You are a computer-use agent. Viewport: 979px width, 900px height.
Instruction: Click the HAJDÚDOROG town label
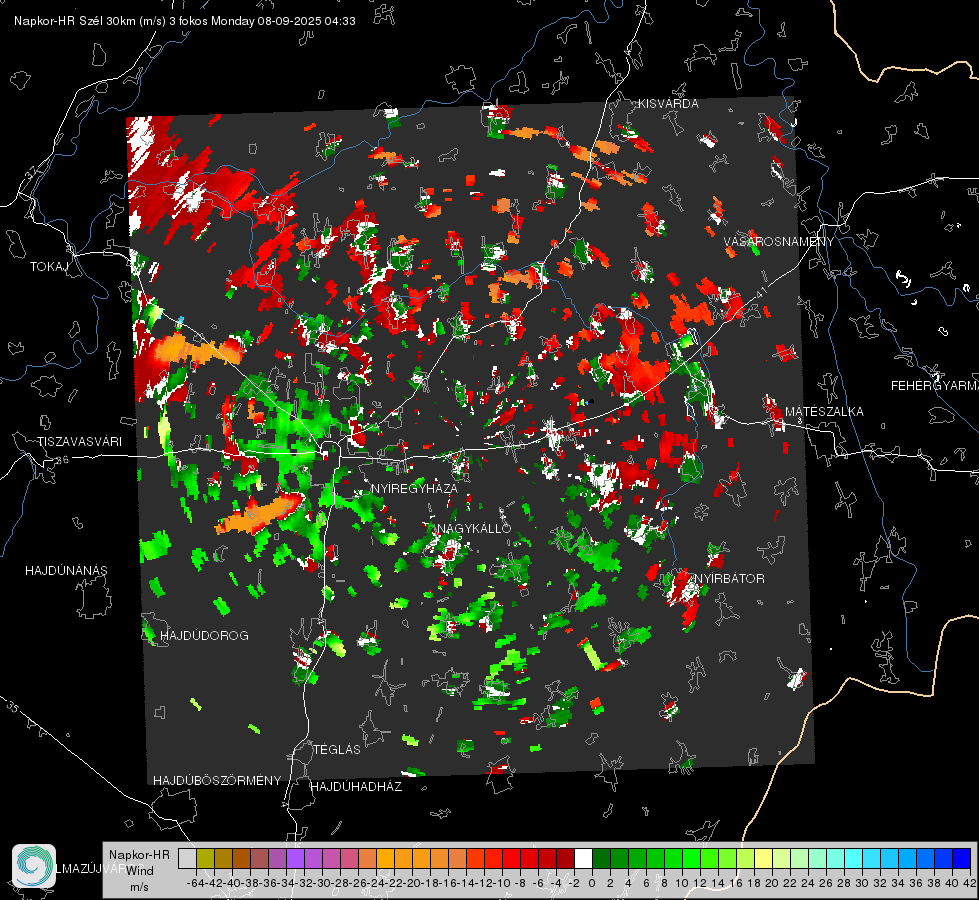point(204,635)
